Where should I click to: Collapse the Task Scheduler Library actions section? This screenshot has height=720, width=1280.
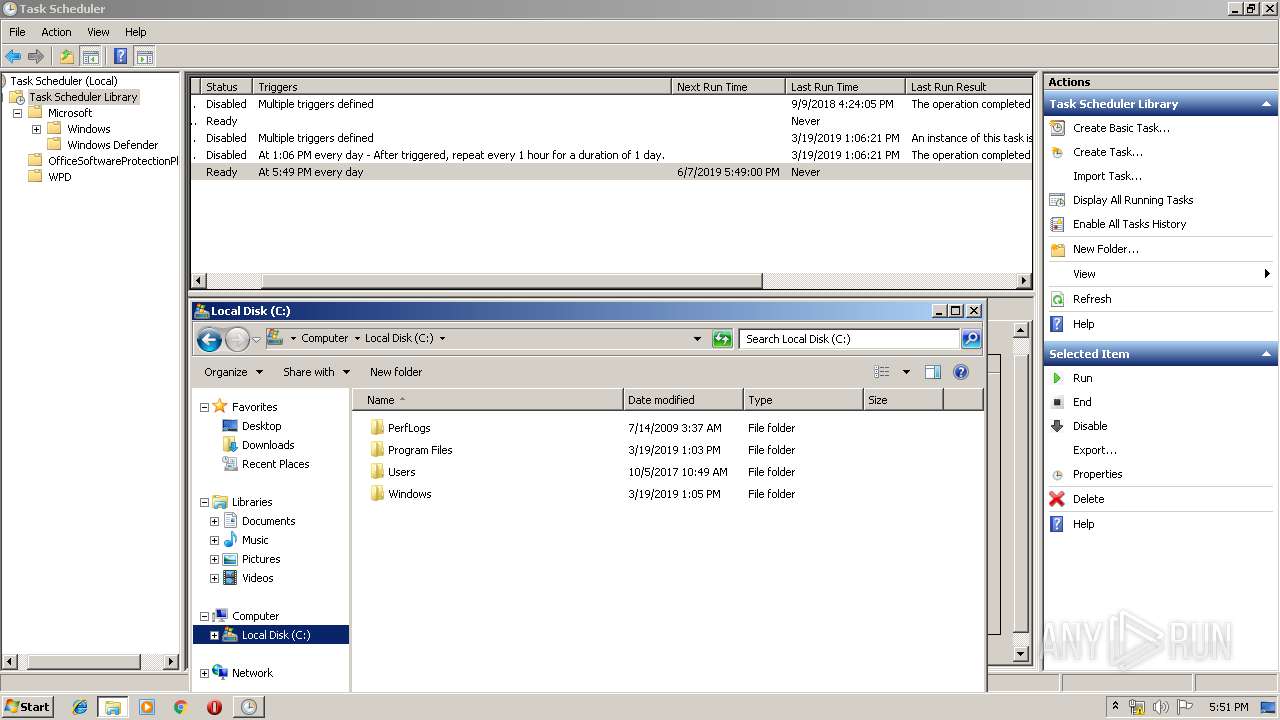1266,104
